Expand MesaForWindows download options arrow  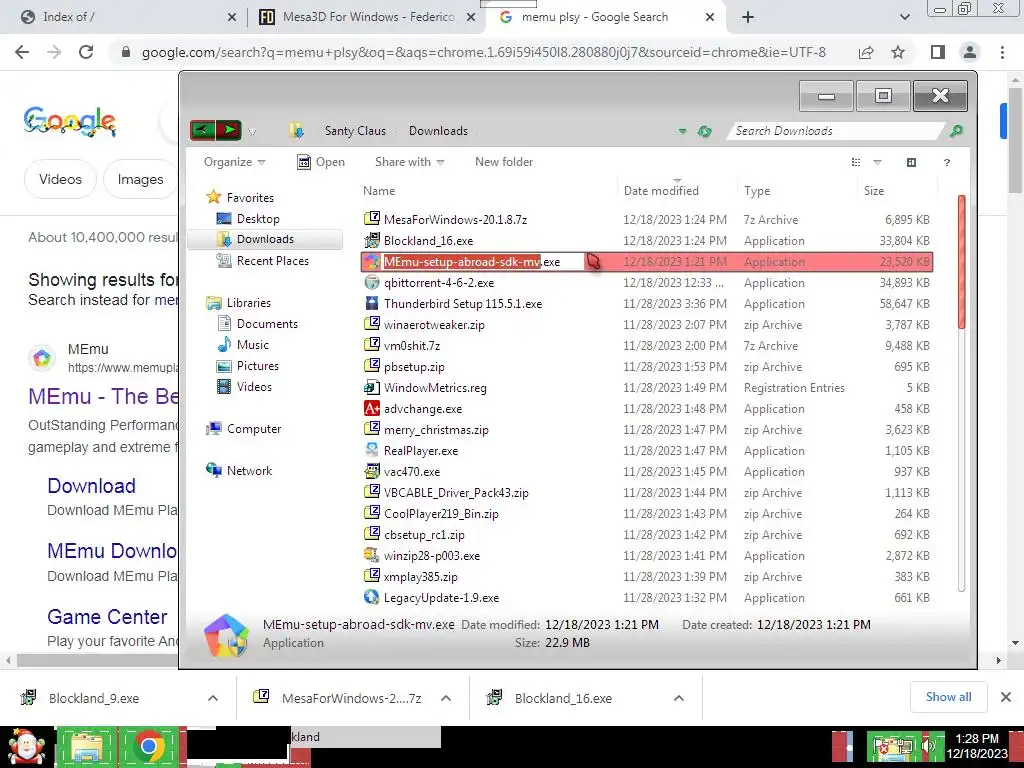446,698
